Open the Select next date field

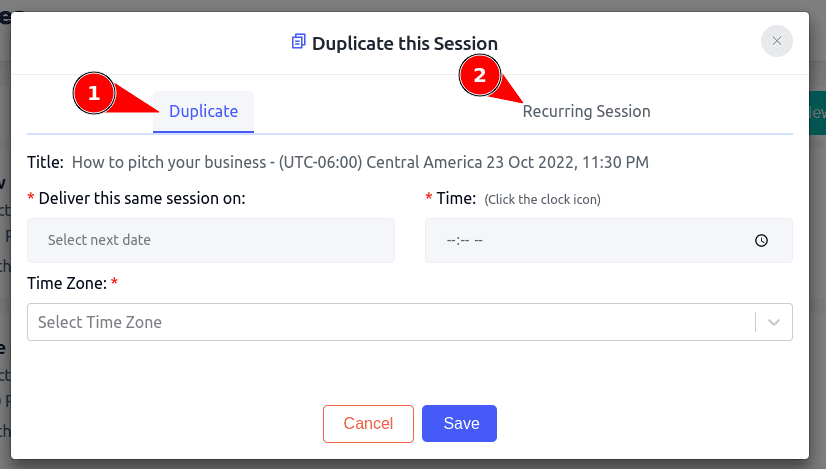(x=211, y=240)
